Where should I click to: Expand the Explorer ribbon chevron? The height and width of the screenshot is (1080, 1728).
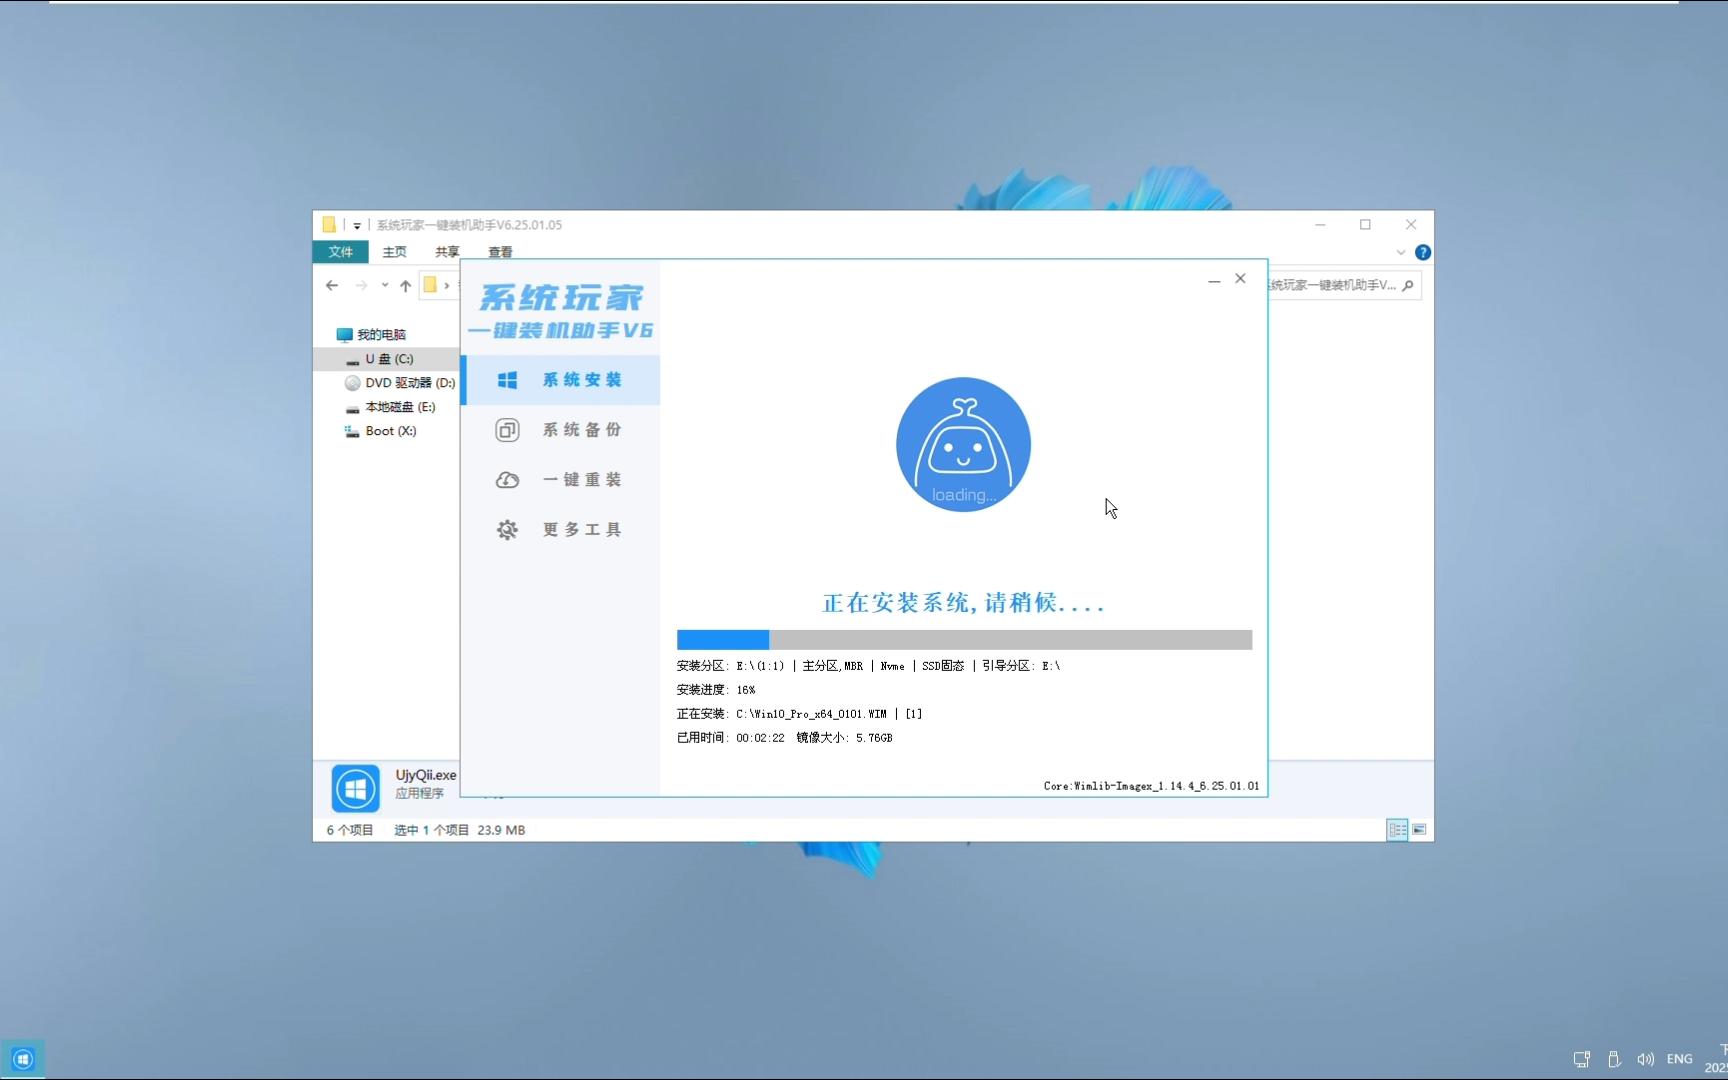click(1401, 252)
